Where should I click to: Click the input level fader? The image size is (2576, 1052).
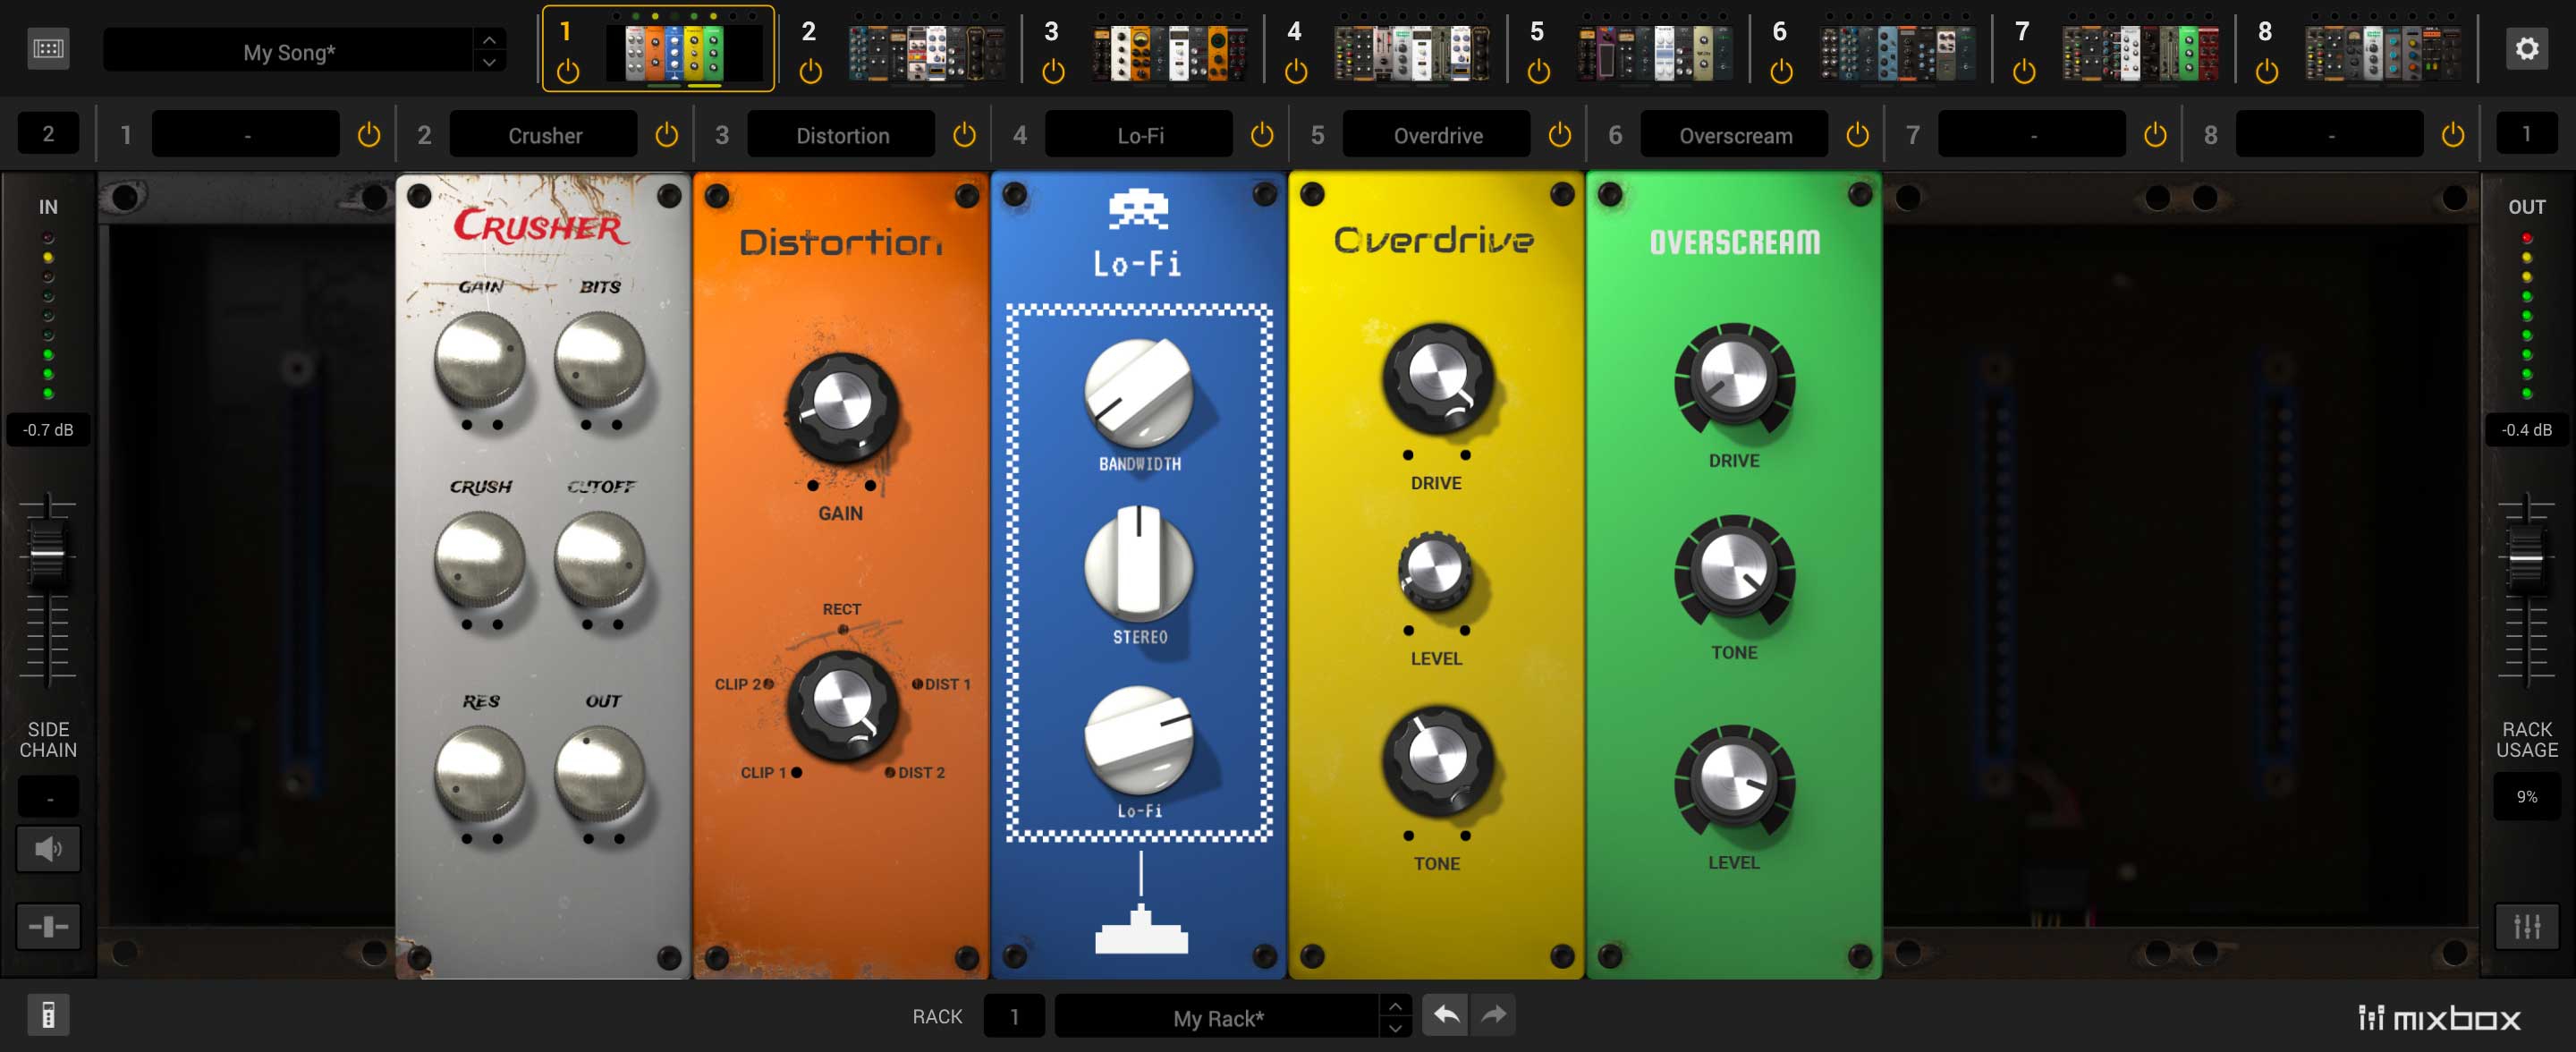47,553
